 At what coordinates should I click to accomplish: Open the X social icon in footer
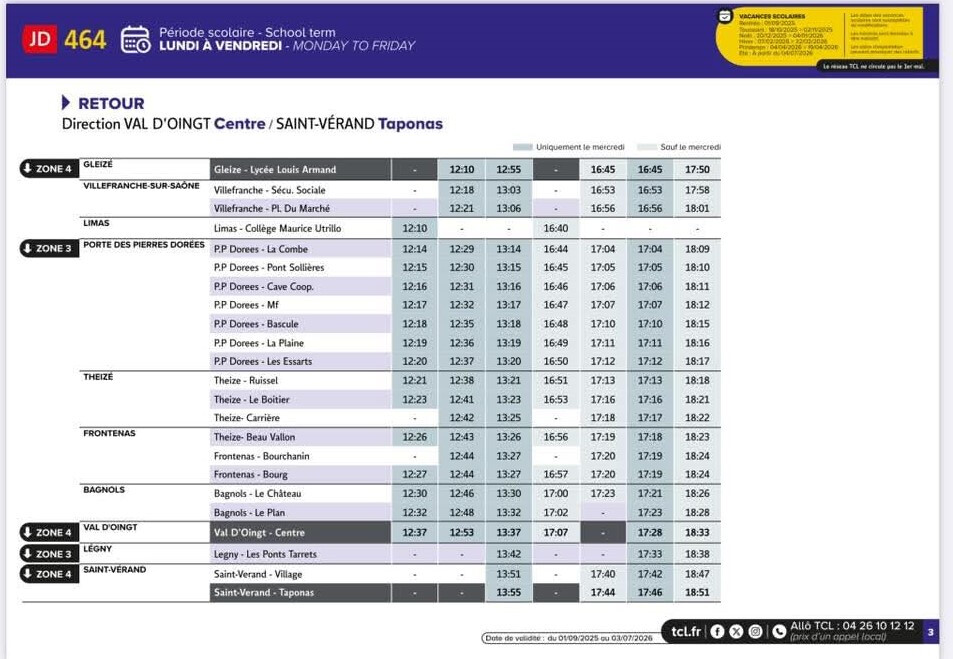point(736,632)
